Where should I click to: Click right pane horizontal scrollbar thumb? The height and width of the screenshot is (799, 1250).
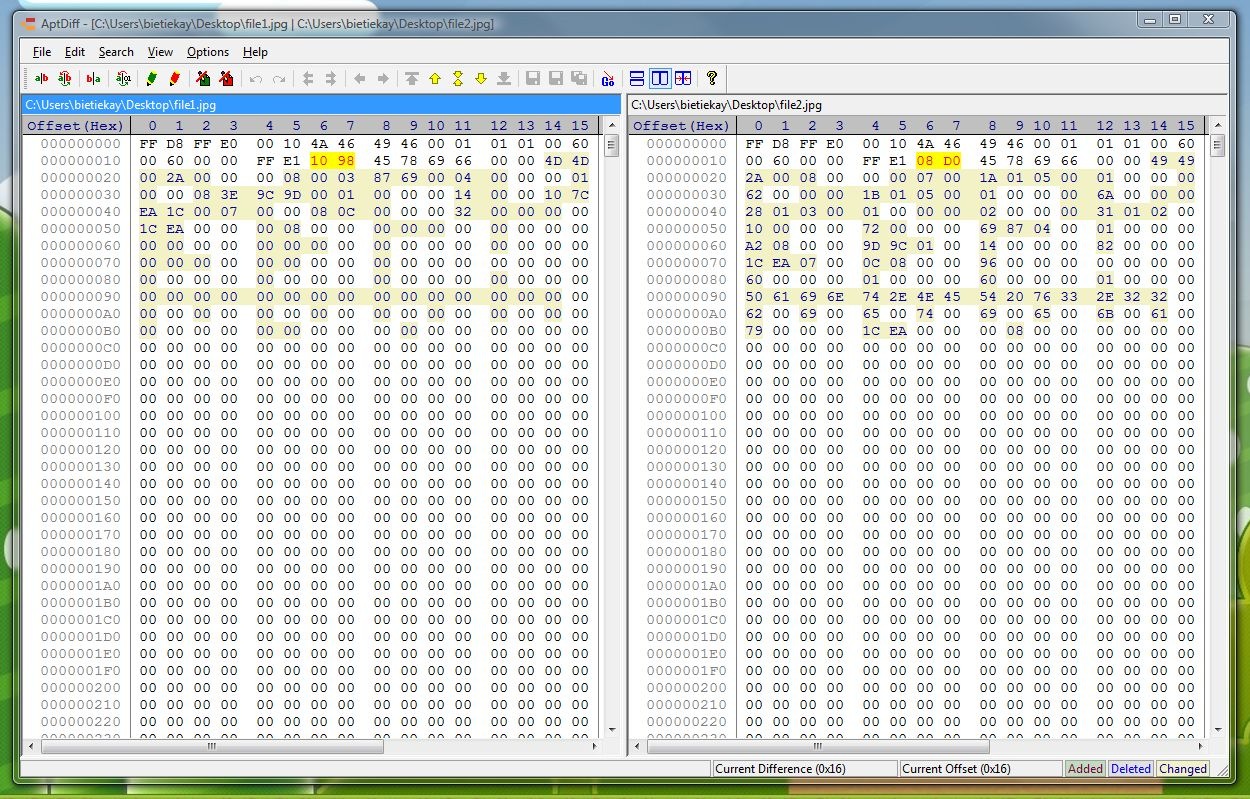click(818, 746)
